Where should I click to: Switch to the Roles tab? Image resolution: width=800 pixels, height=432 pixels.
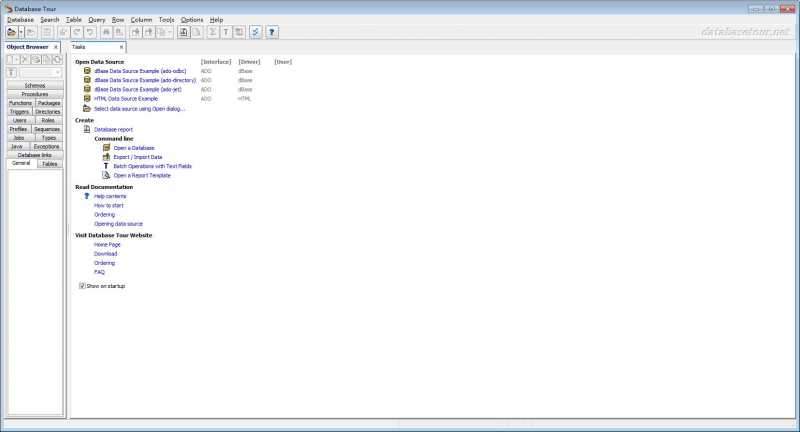48,120
